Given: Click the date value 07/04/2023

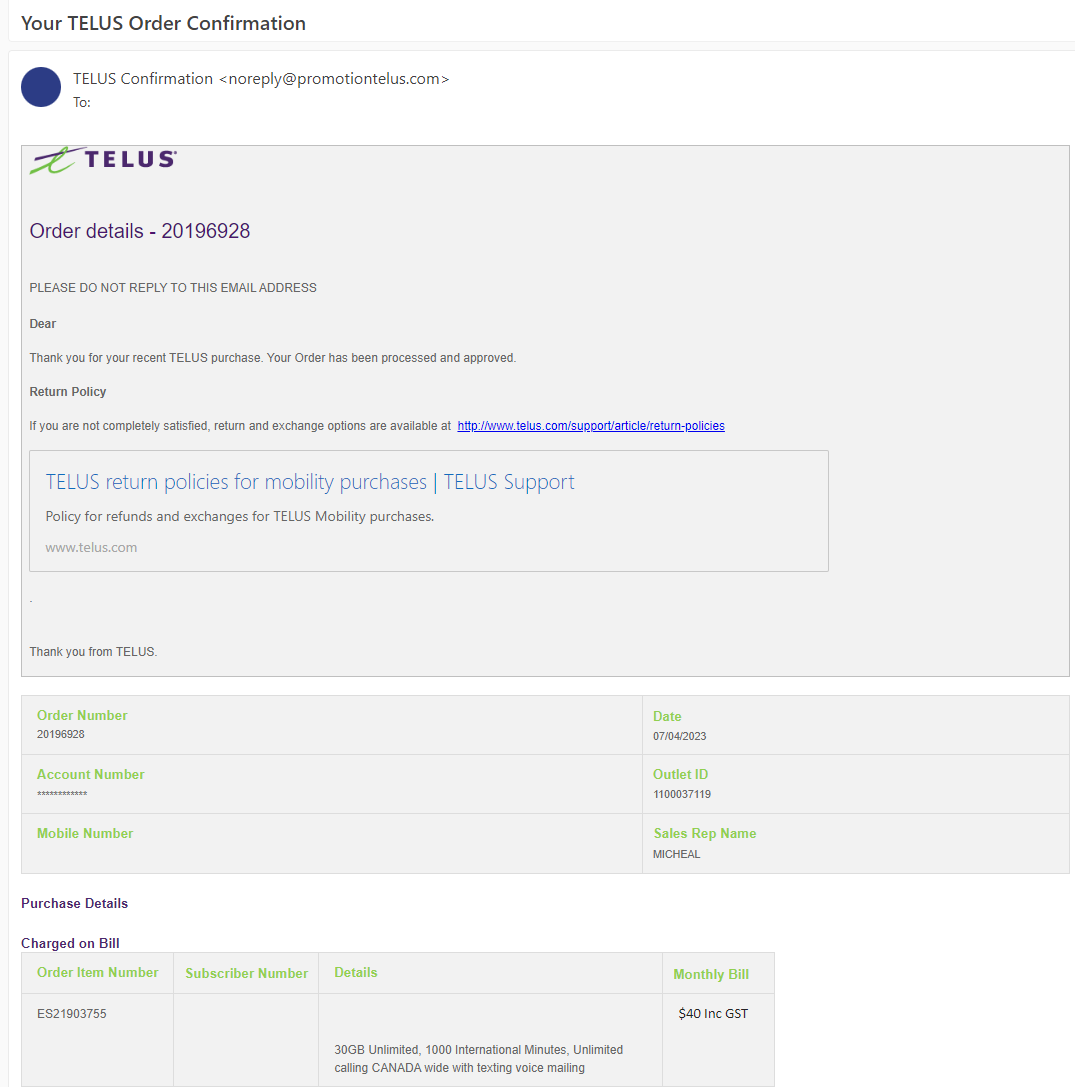Looking at the screenshot, I should [680, 736].
